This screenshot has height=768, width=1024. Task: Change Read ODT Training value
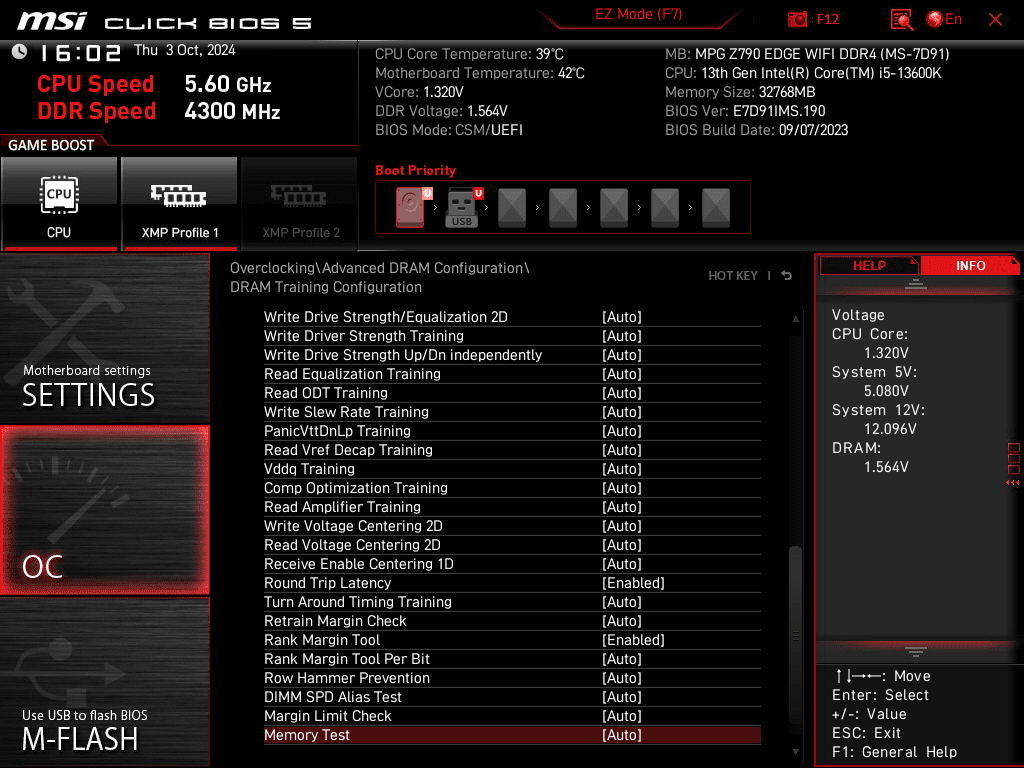622,392
